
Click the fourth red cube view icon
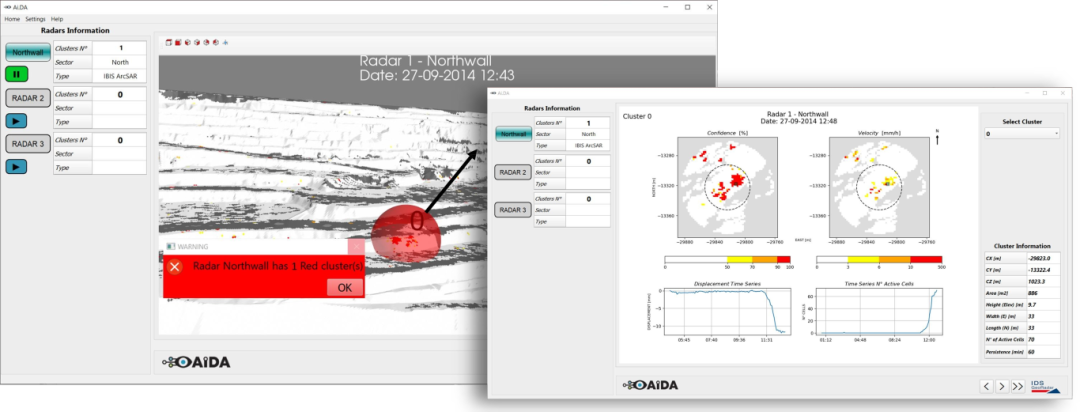(197, 43)
